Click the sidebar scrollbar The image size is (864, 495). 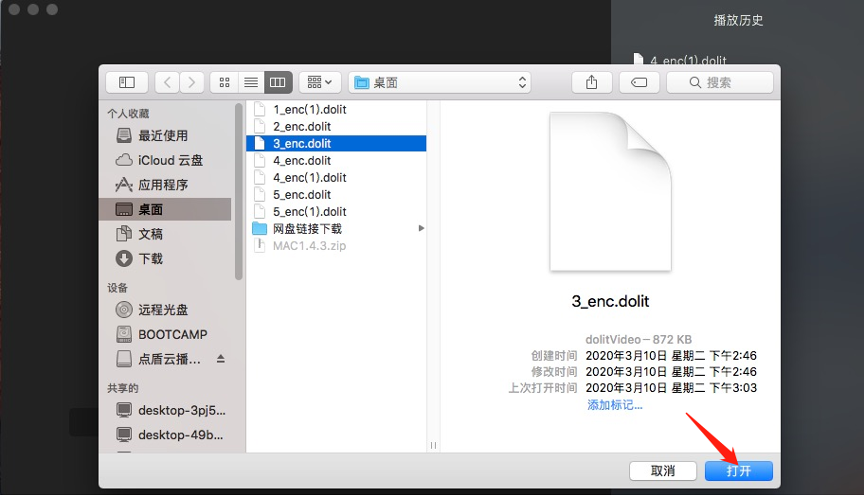[x=238, y=192]
